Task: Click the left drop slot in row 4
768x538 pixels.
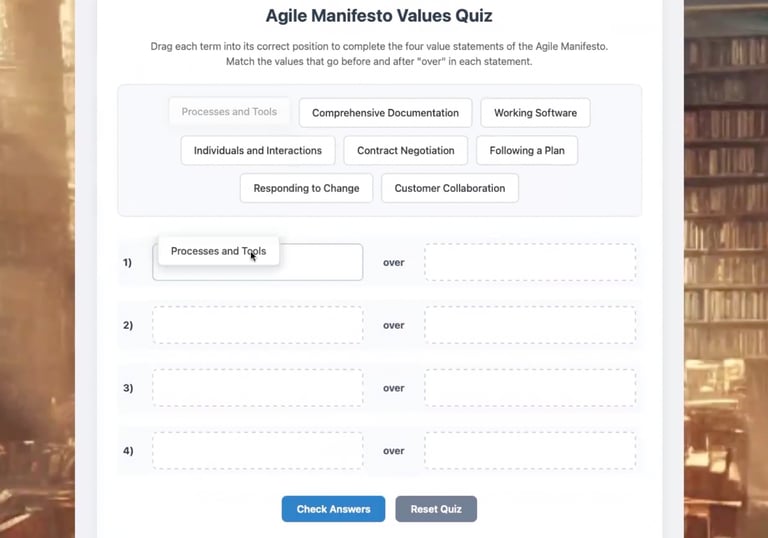Action: (258, 450)
